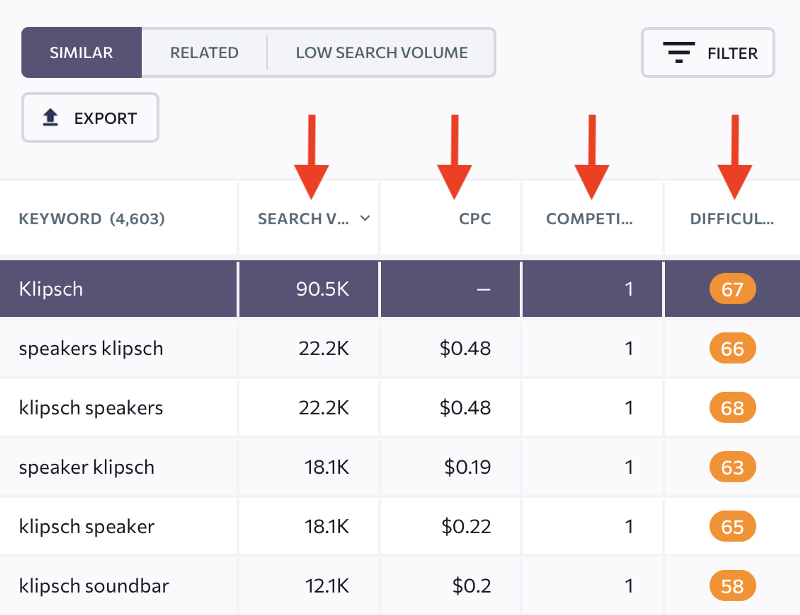Click the difficulty badge 63
The width and height of the screenshot is (800, 615).
(x=732, y=467)
